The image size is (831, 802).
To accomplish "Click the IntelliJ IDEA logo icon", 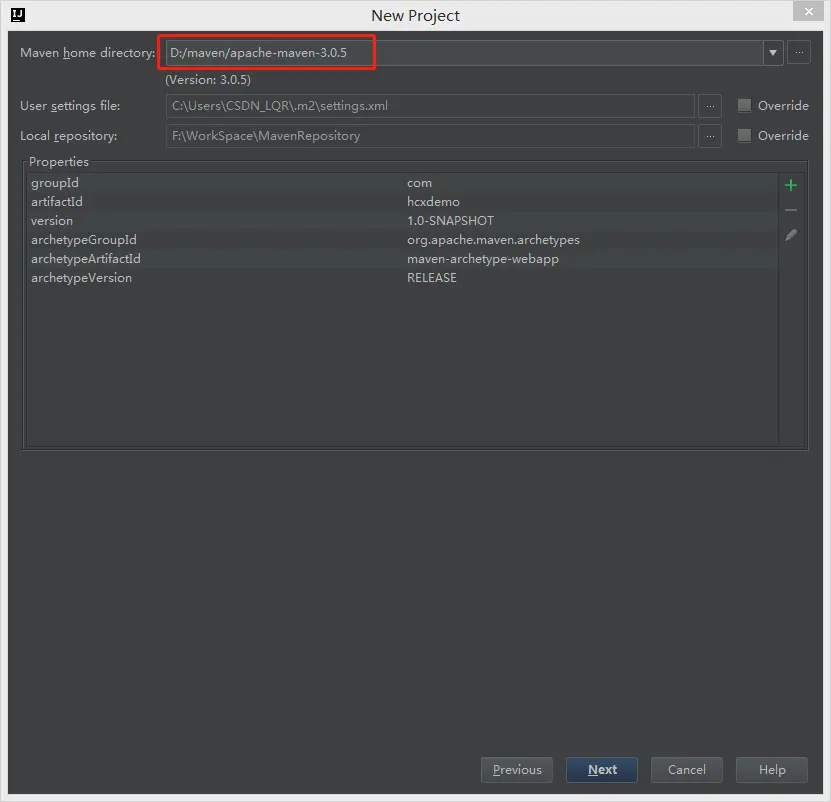I will tap(17, 15).
